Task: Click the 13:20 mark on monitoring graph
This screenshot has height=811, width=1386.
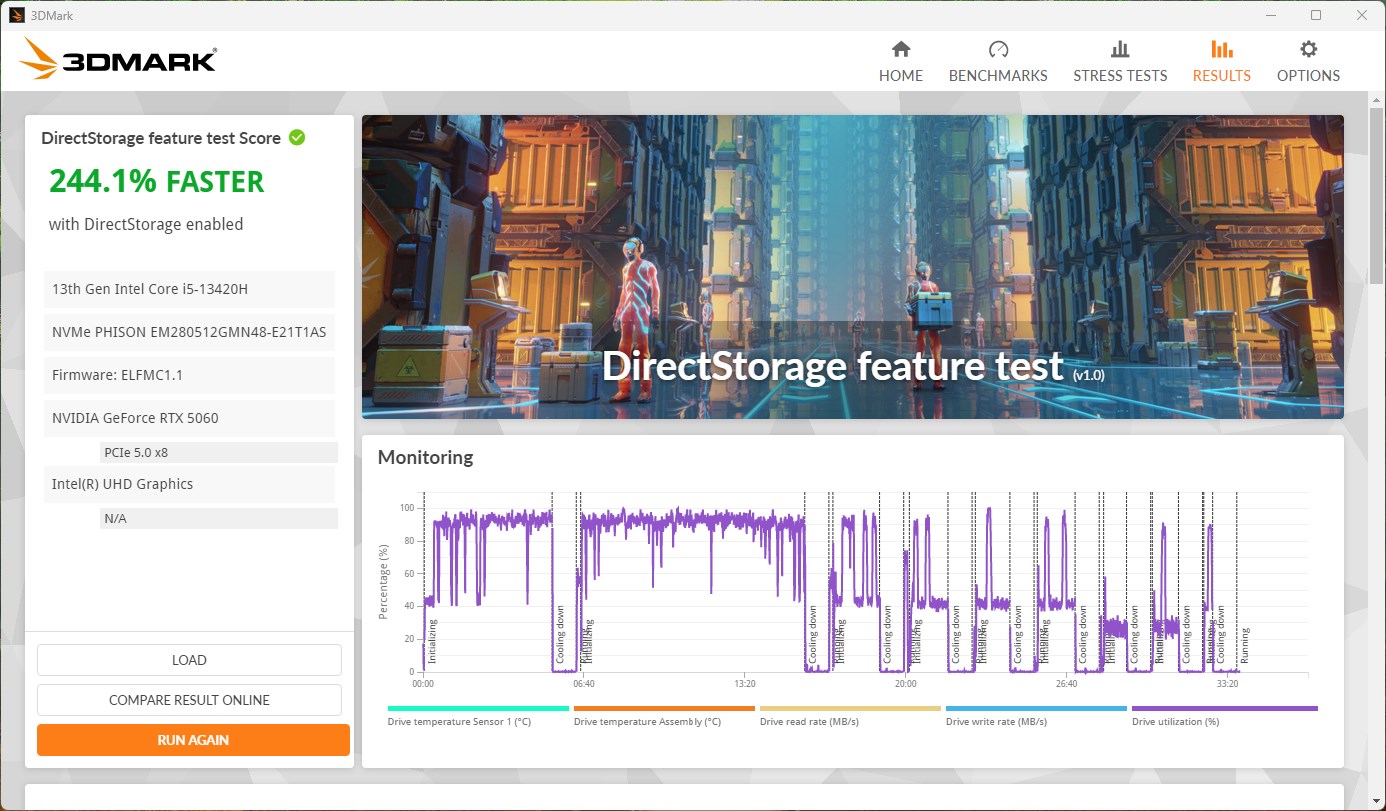Action: 744,684
